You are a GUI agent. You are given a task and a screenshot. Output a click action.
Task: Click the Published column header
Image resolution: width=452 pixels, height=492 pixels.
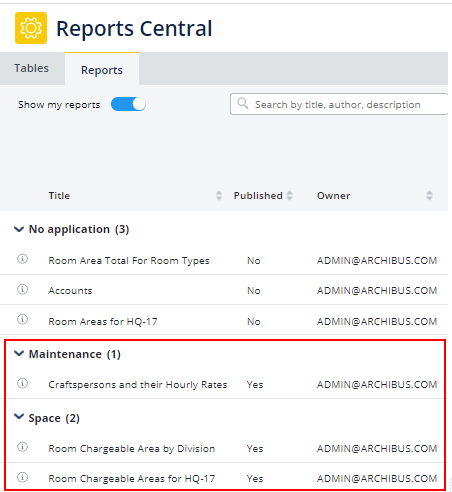[x=258, y=196]
